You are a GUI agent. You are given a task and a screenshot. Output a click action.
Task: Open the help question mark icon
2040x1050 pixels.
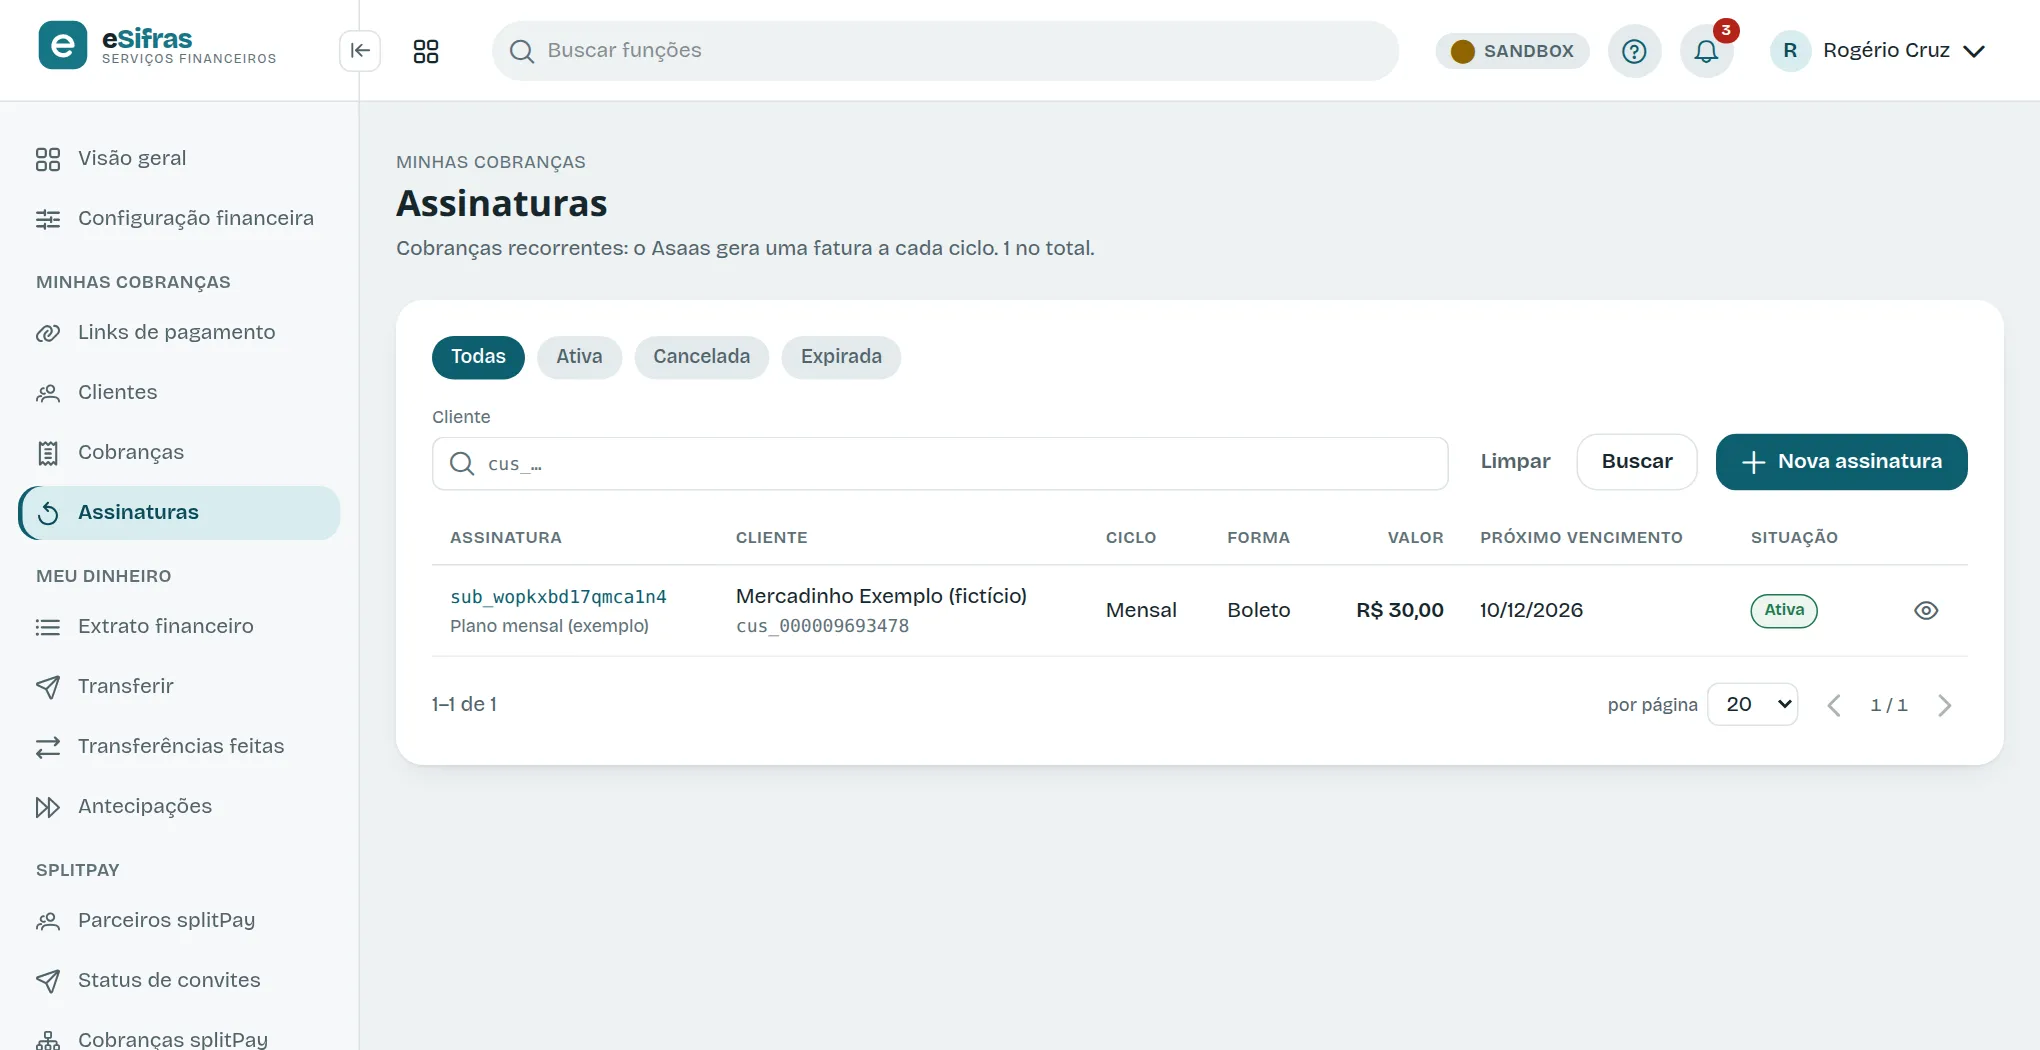pos(1634,51)
